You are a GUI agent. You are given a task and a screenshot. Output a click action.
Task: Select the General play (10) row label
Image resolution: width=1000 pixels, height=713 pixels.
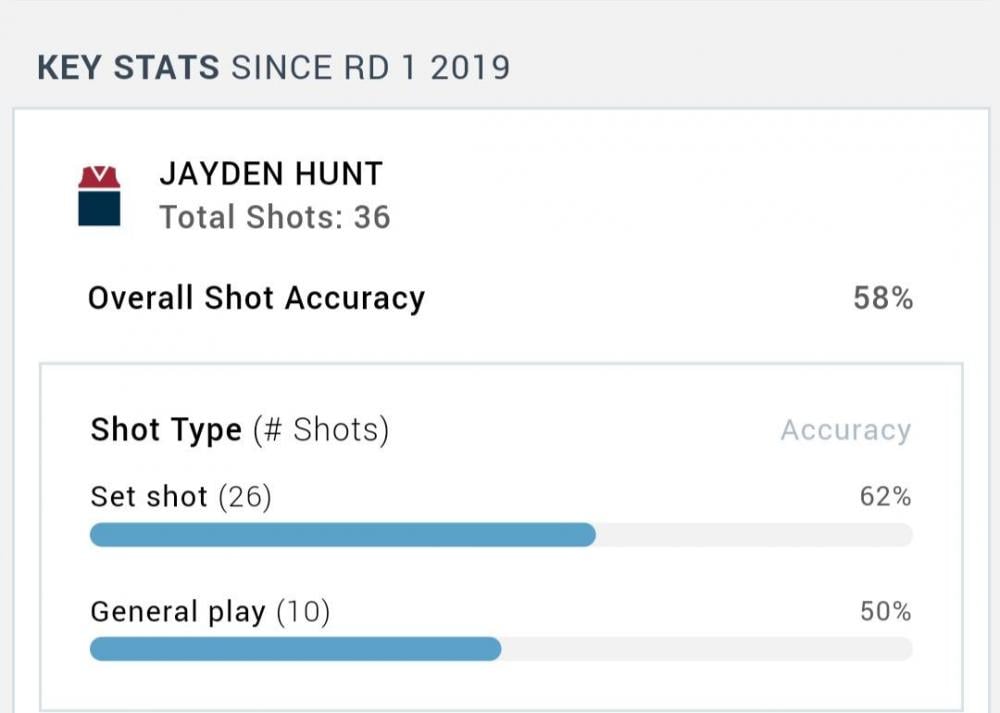(210, 612)
